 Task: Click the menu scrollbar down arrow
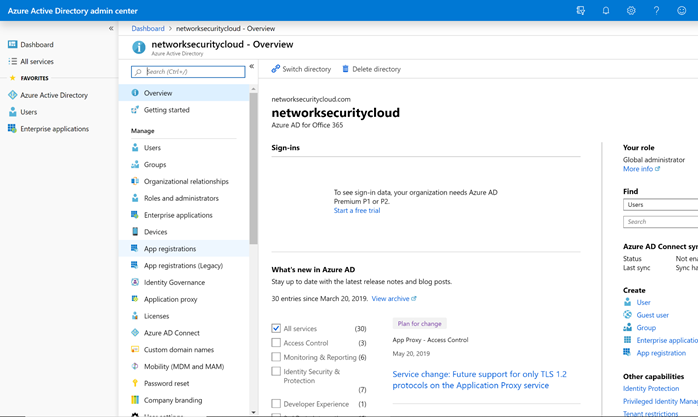253,412
